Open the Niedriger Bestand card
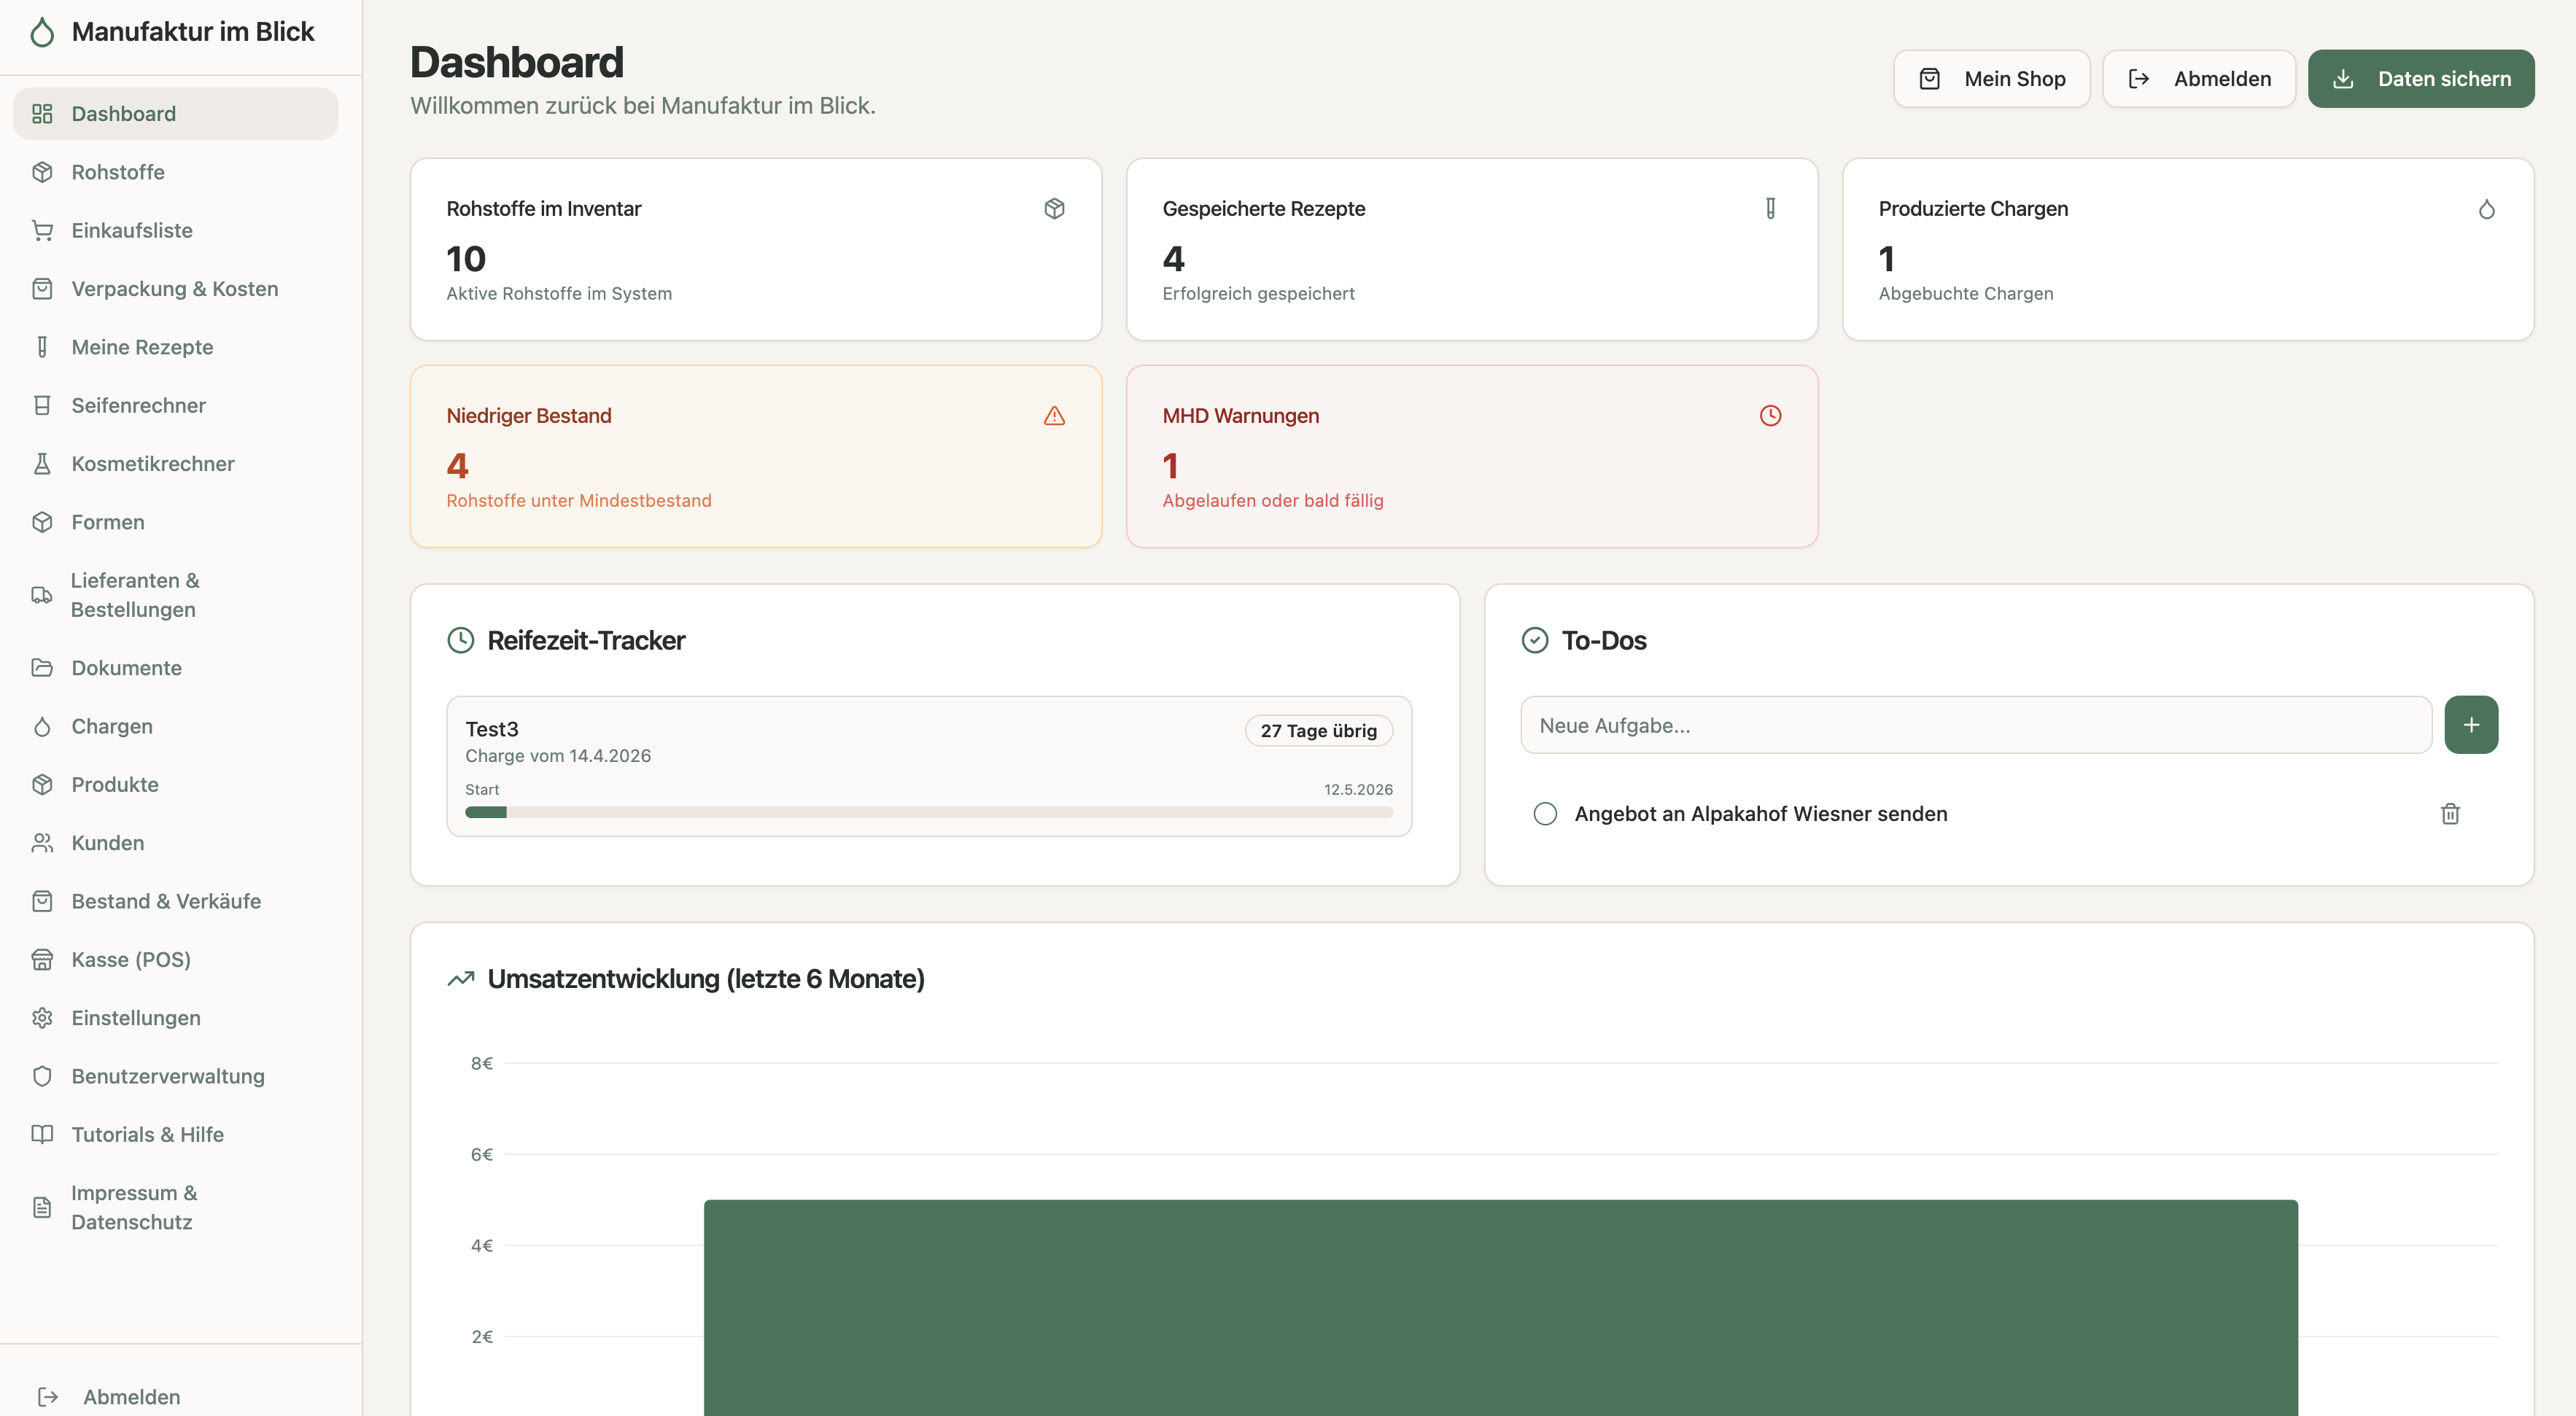The width and height of the screenshot is (2576, 1416). (756, 456)
